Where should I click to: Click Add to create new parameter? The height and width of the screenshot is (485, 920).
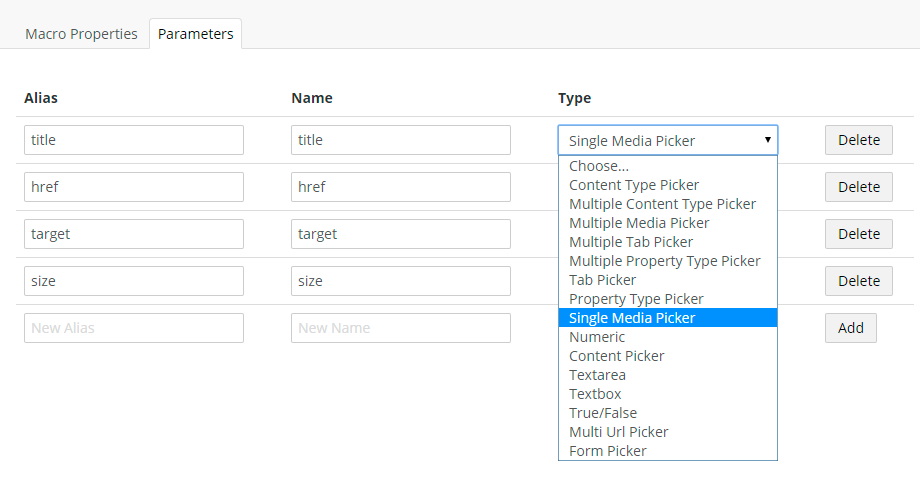coord(850,328)
